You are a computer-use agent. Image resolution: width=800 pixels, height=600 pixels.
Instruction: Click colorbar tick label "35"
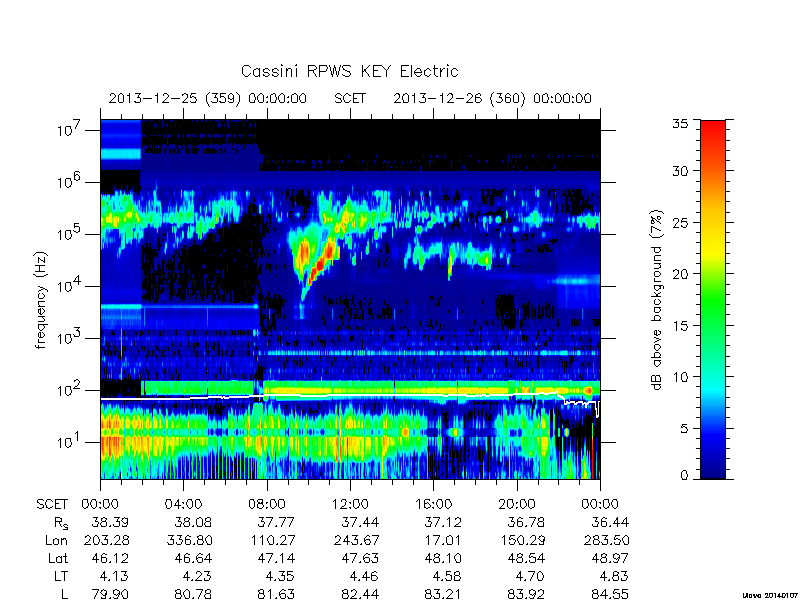click(x=680, y=124)
